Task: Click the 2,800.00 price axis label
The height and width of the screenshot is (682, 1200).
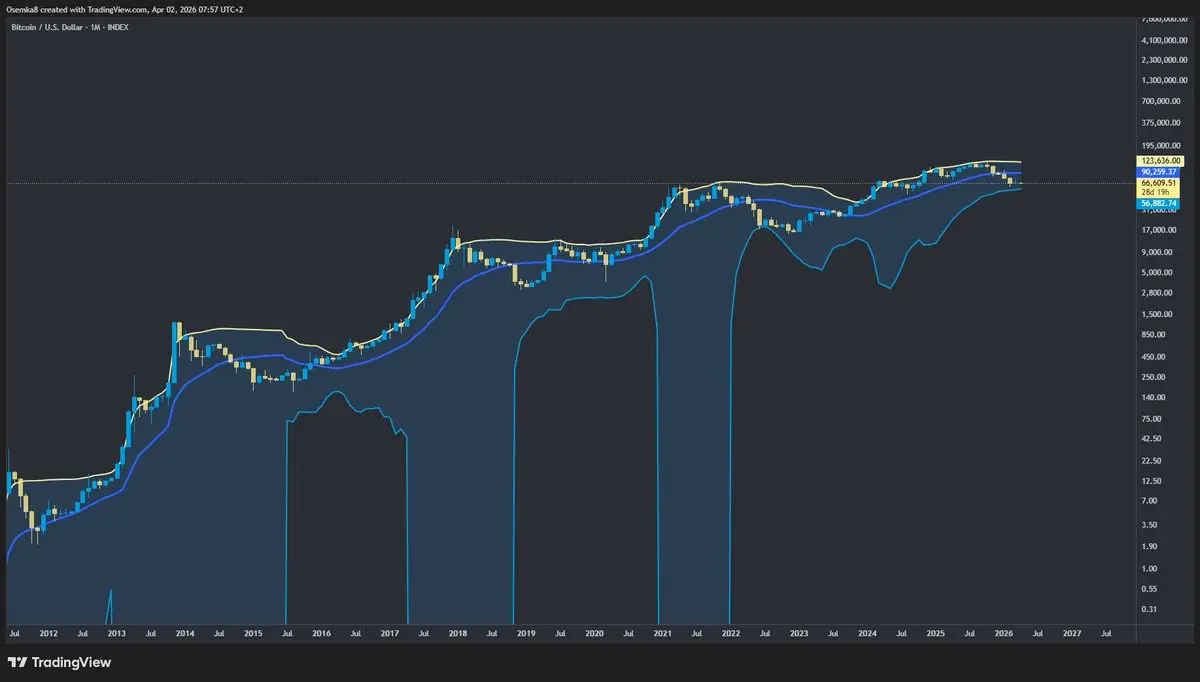Action: (1157, 292)
